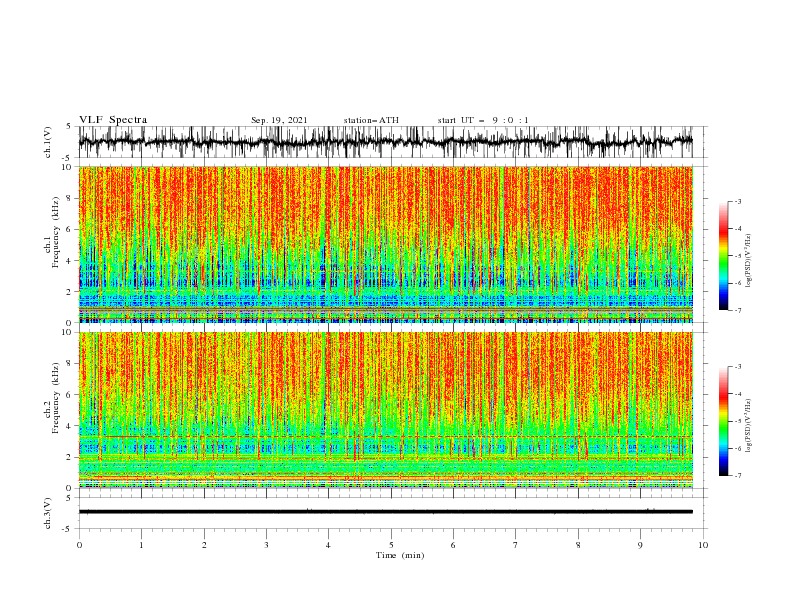The width and height of the screenshot is (792, 612).
Task: Click the ch.1 voltage waveform plot
Action: click(385, 142)
